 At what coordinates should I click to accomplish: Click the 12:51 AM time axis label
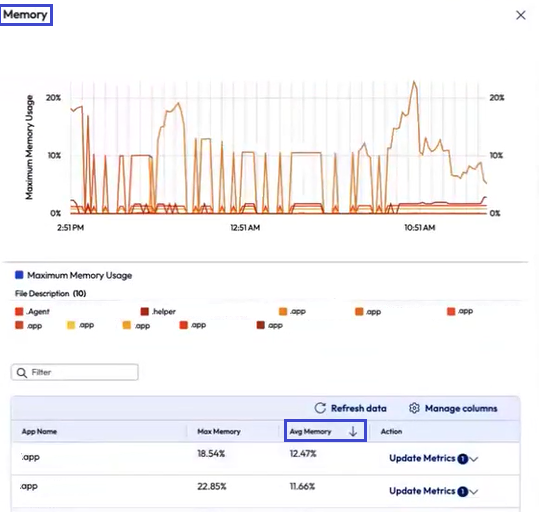[245, 228]
